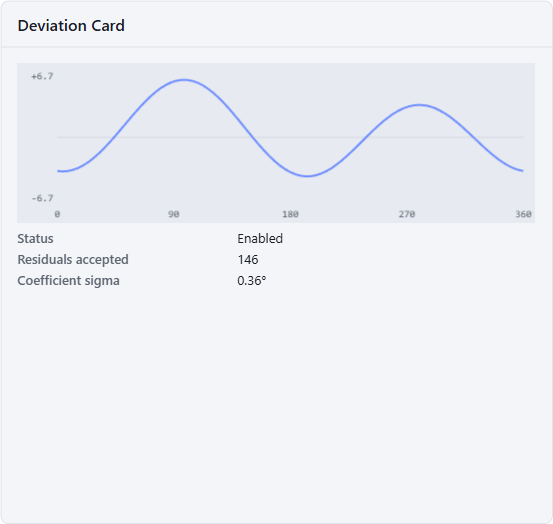The height and width of the screenshot is (524, 553).
Task: Click the 146 residuals value
Action: click(x=248, y=260)
